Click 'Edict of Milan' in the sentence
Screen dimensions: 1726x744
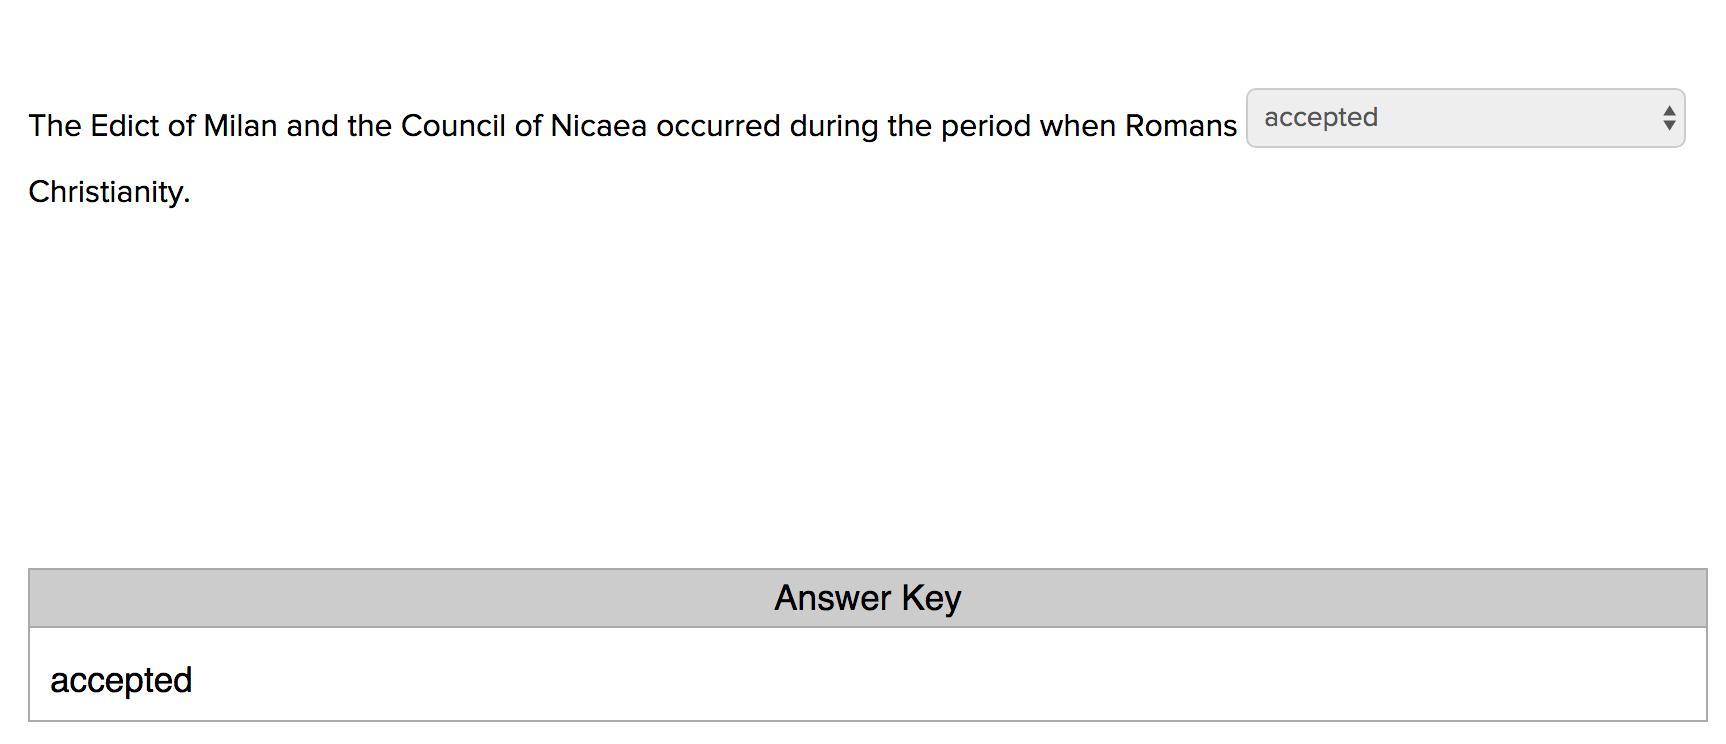pos(183,126)
